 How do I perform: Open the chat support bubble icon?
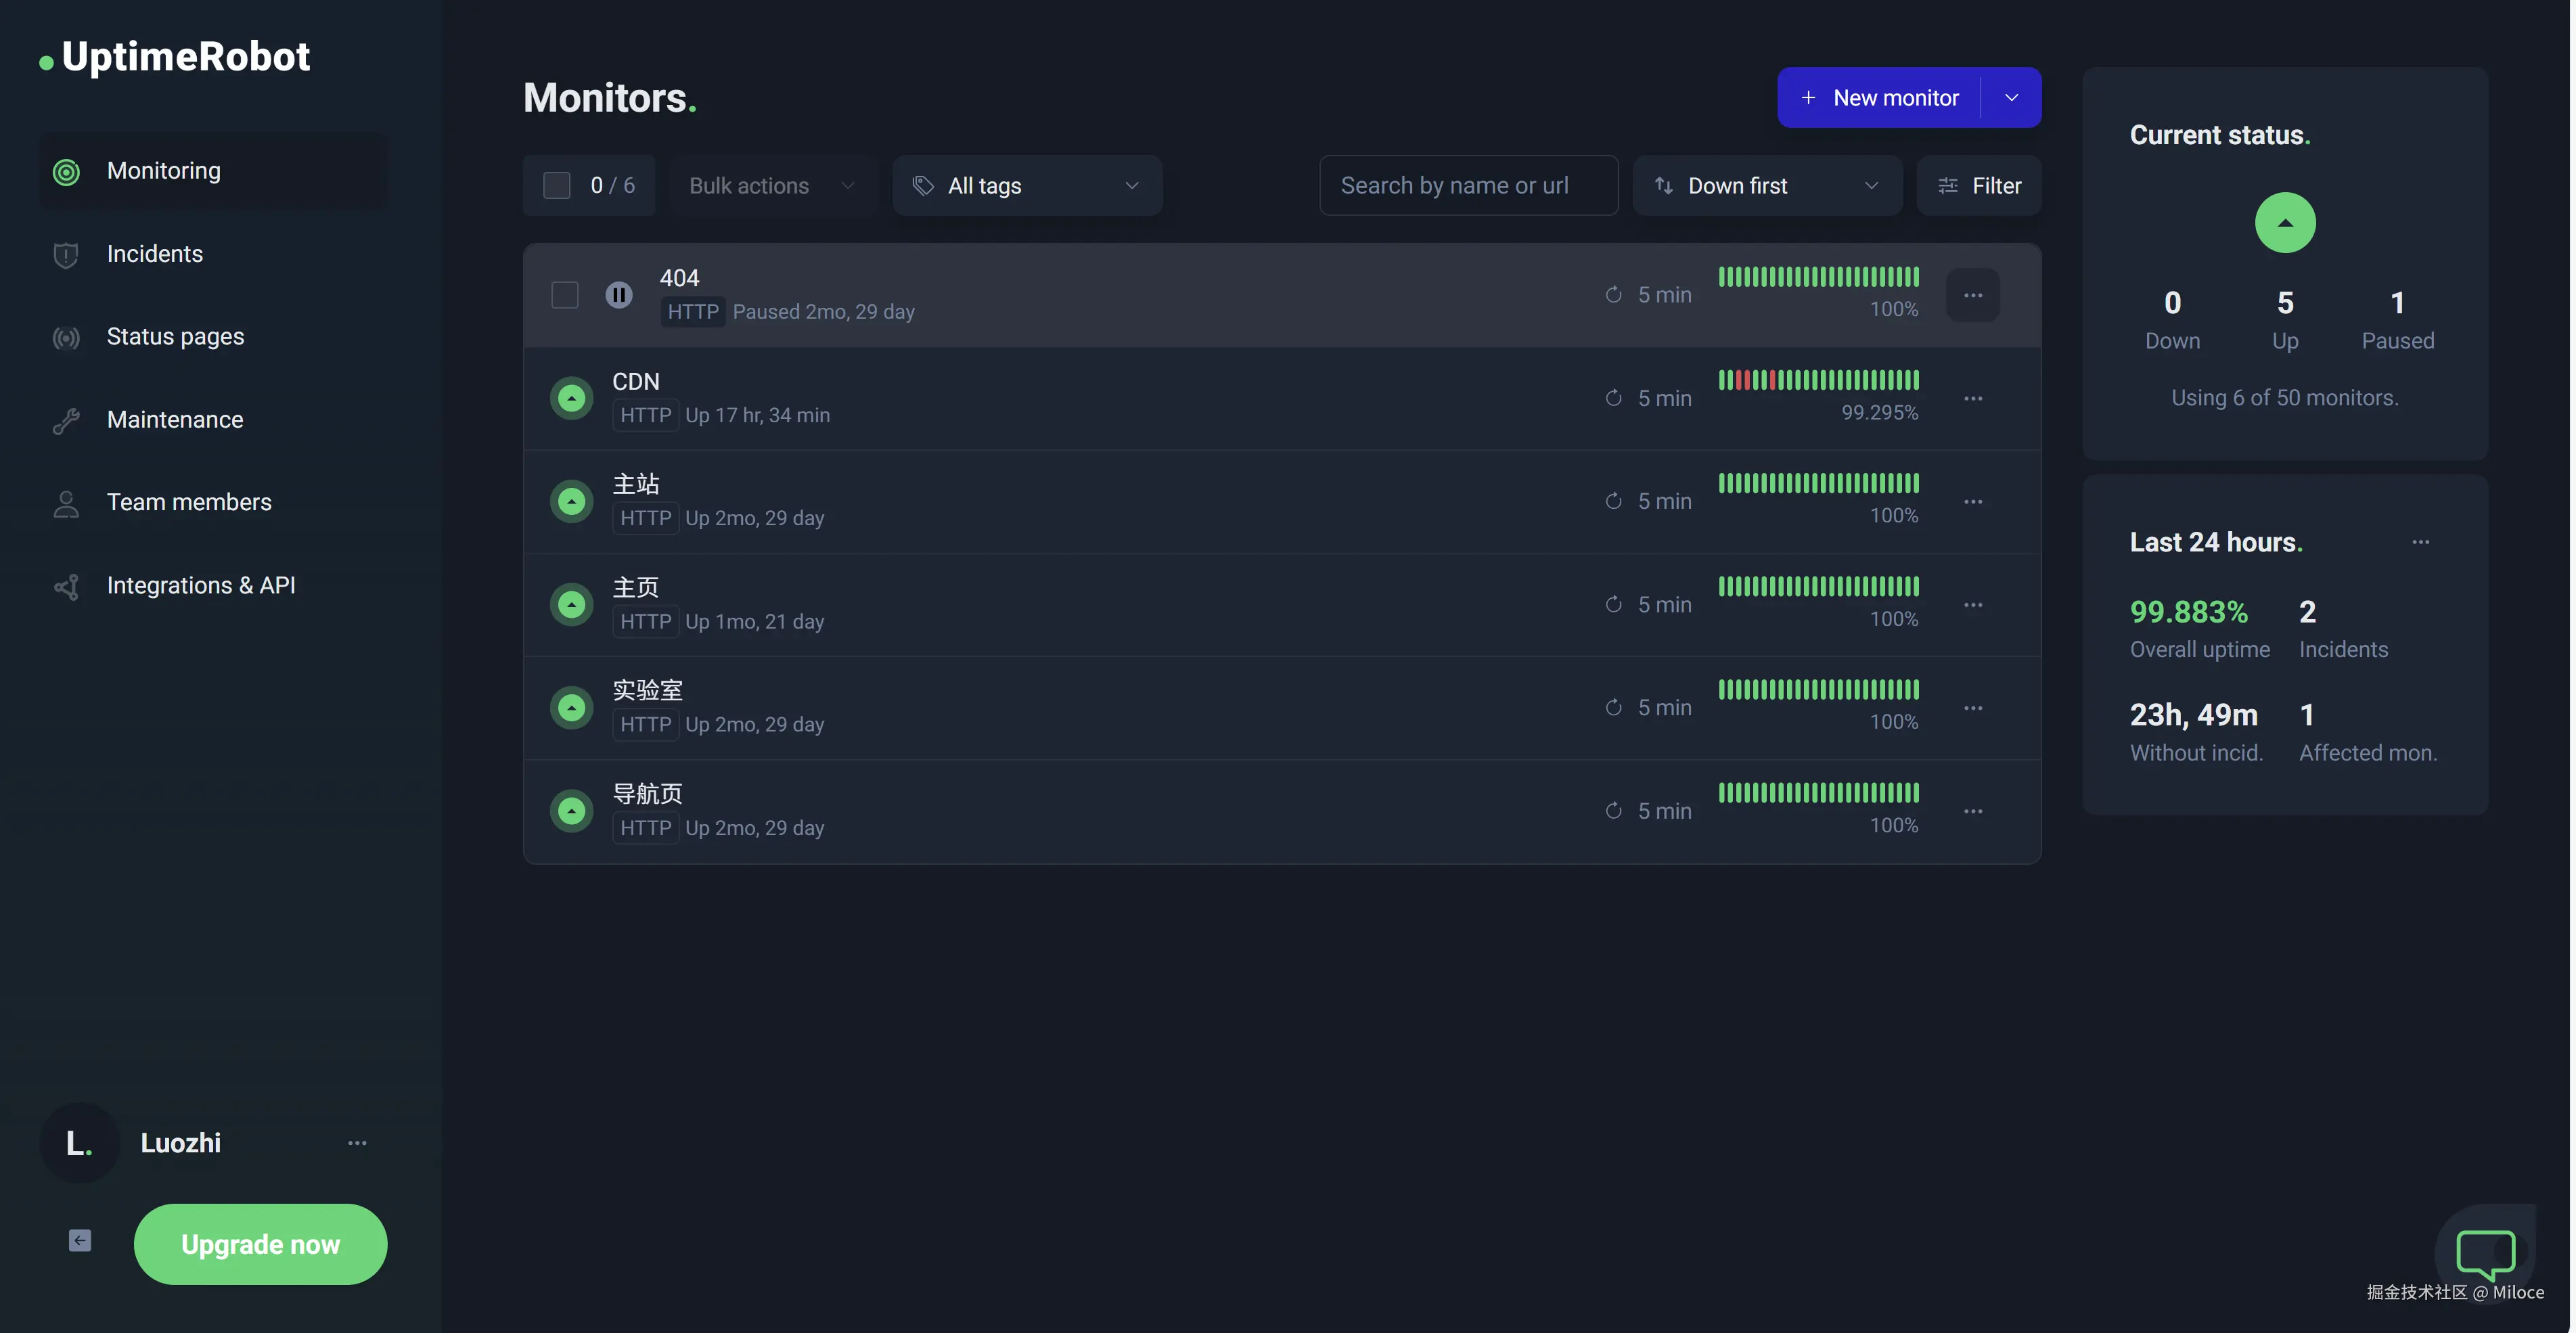(2485, 1251)
